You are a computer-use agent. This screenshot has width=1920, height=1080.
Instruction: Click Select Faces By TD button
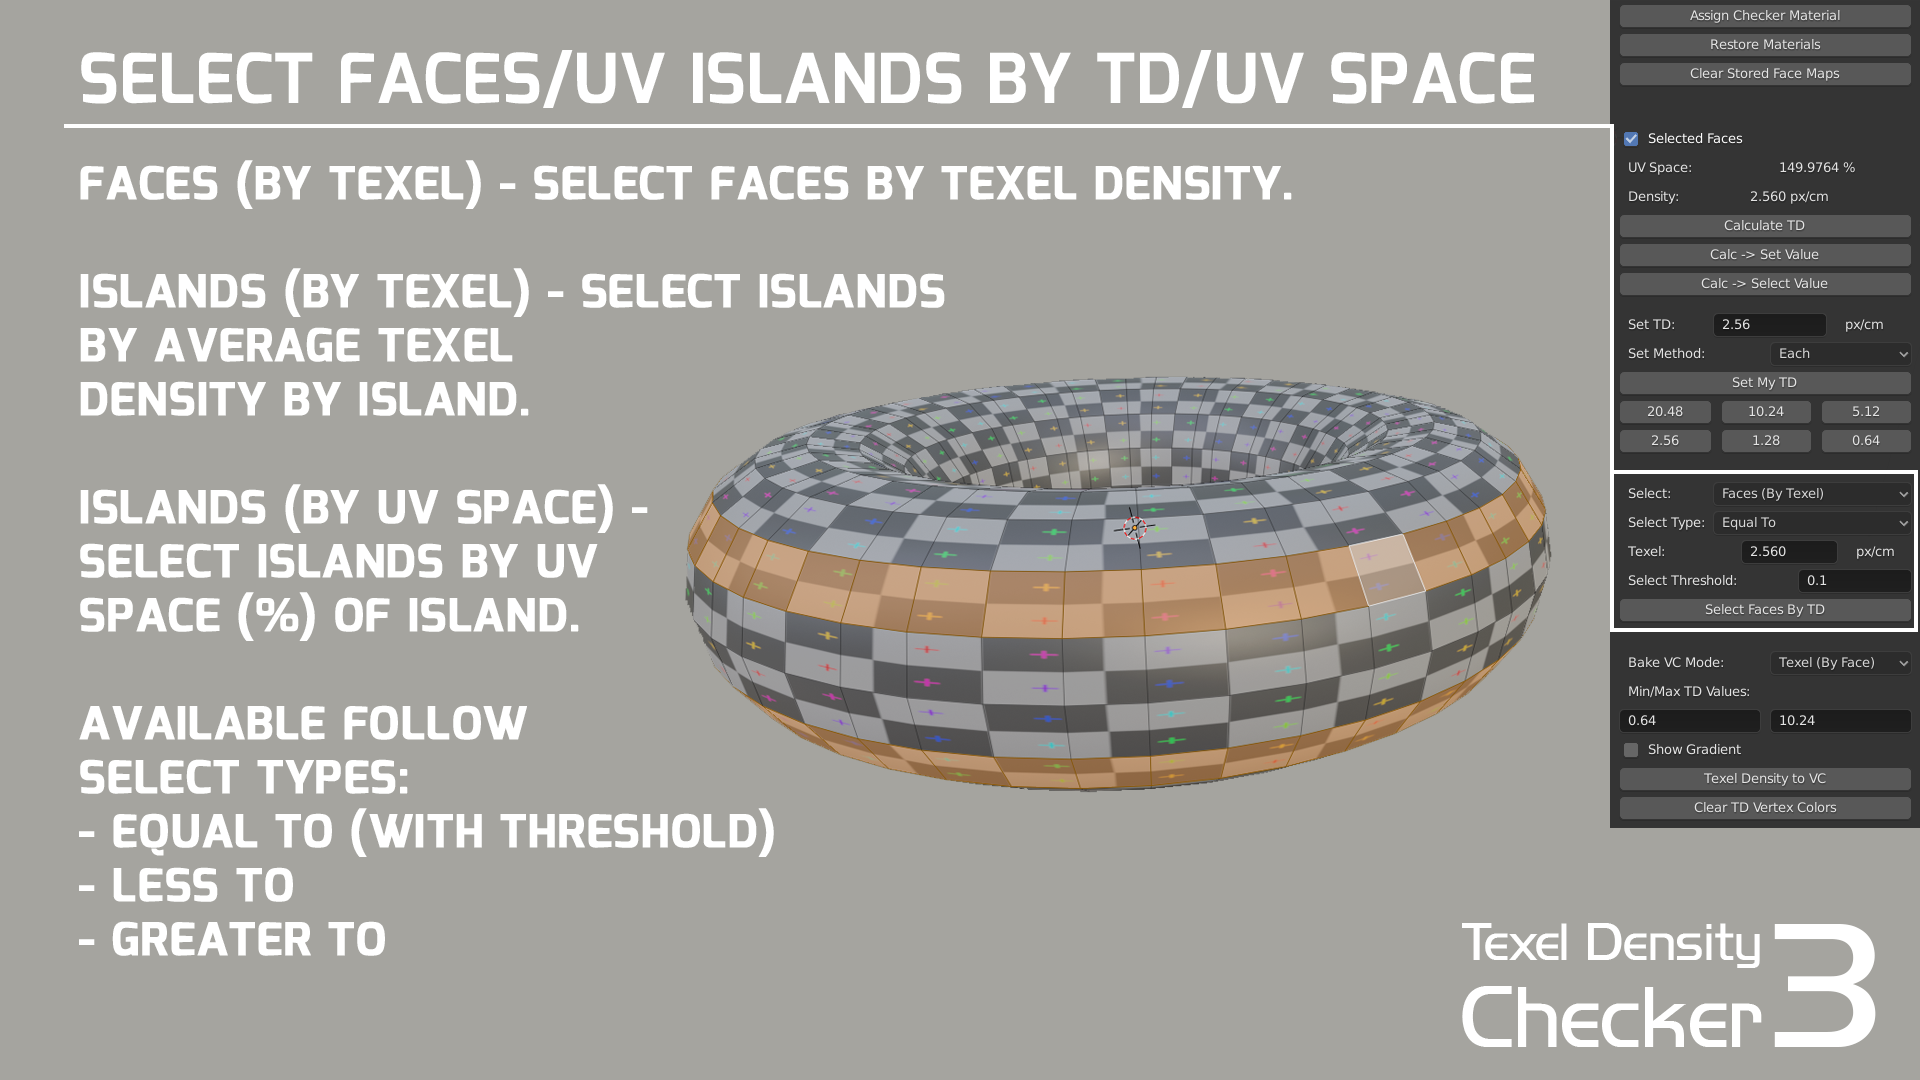click(1764, 609)
